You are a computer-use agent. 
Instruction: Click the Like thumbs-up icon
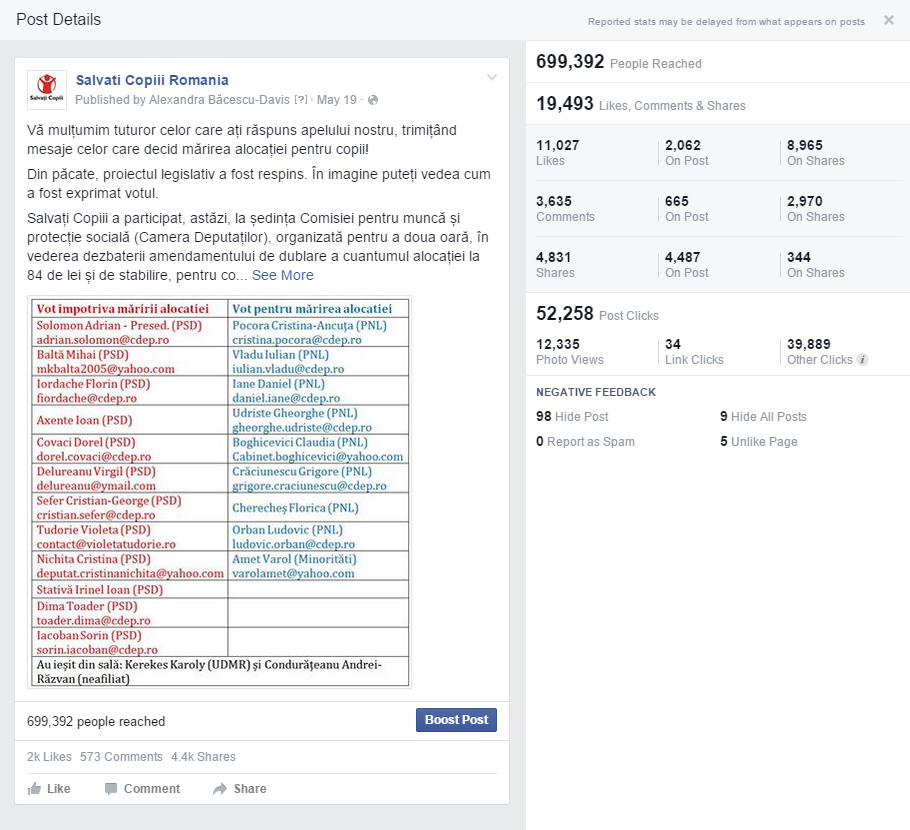tap(34, 789)
